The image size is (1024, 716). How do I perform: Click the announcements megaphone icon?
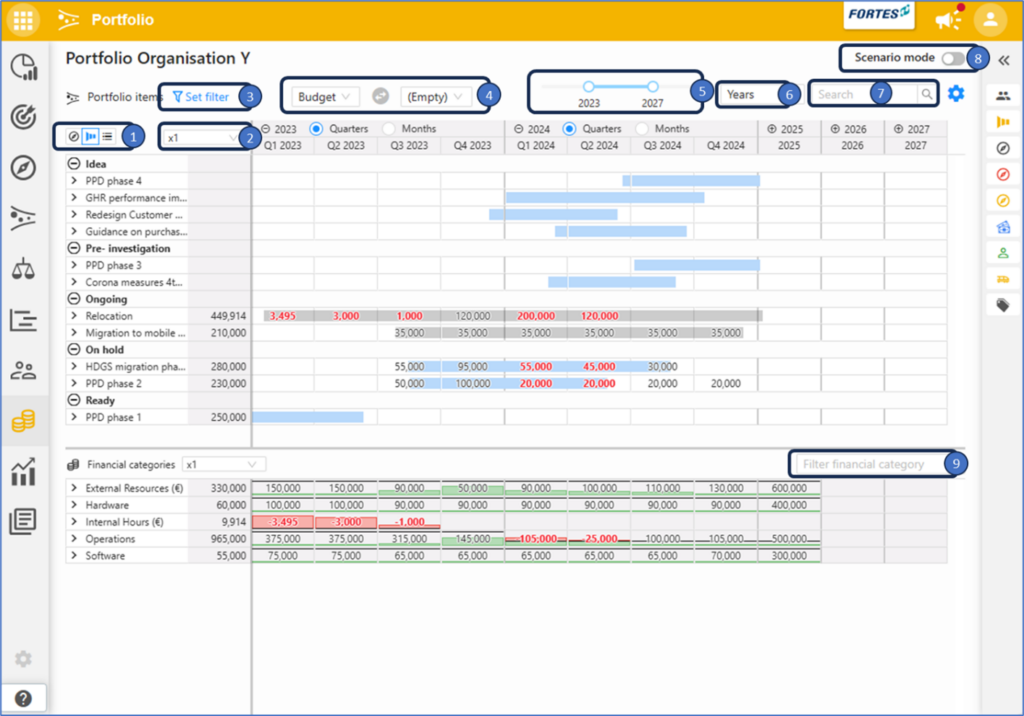(948, 20)
